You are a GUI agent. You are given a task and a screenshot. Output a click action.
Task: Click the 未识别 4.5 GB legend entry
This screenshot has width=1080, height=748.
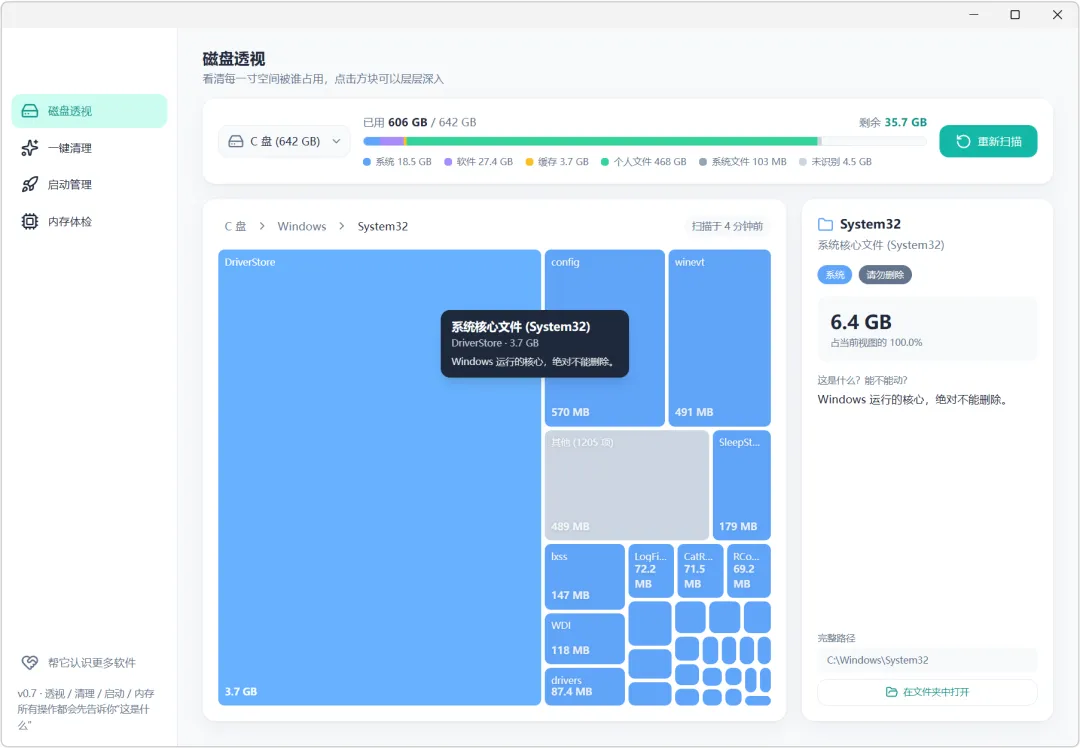point(835,162)
